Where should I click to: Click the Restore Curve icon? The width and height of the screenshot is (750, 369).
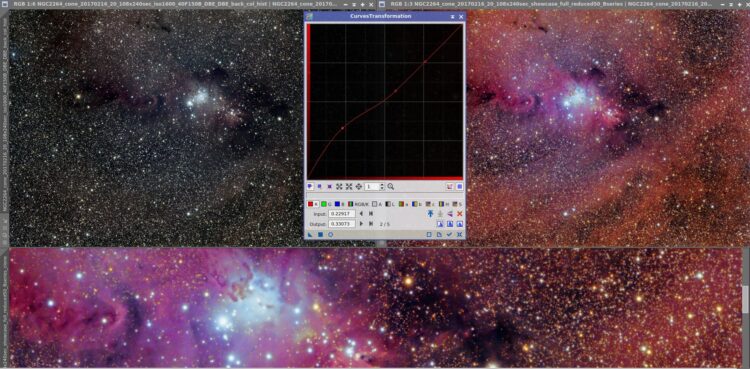pyautogui.click(x=440, y=213)
